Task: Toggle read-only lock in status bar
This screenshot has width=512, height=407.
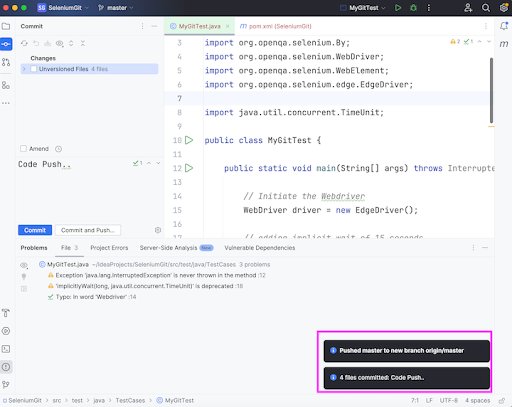Action: click(502, 400)
